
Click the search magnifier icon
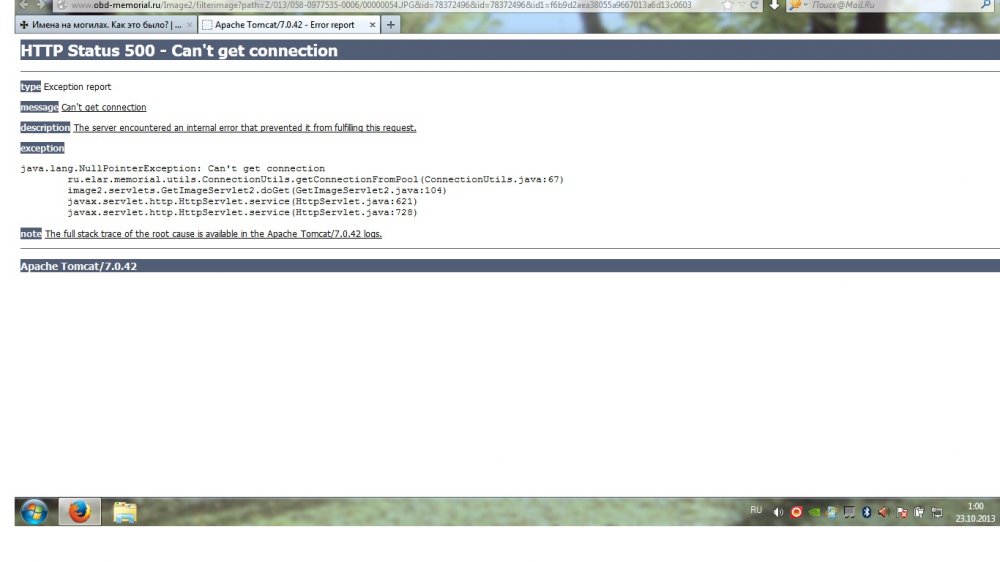[x=986, y=5]
